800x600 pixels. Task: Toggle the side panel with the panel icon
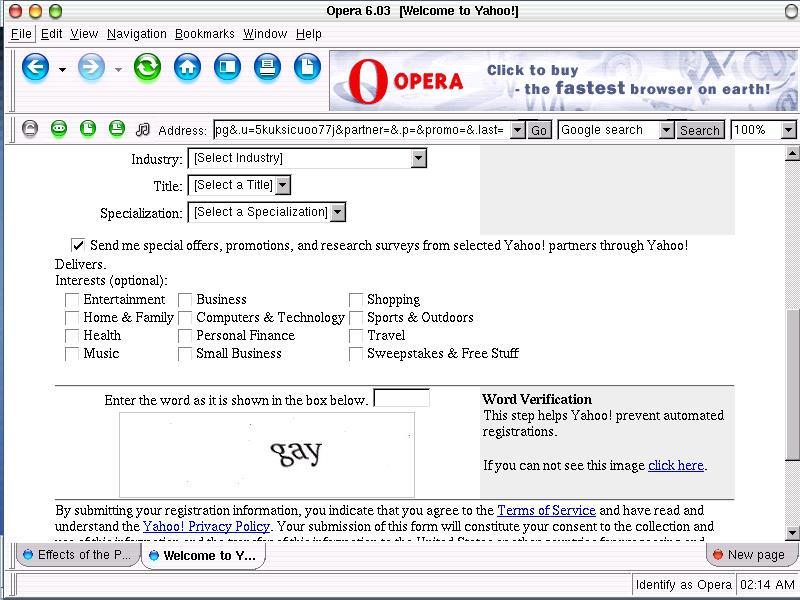point(228,67)
